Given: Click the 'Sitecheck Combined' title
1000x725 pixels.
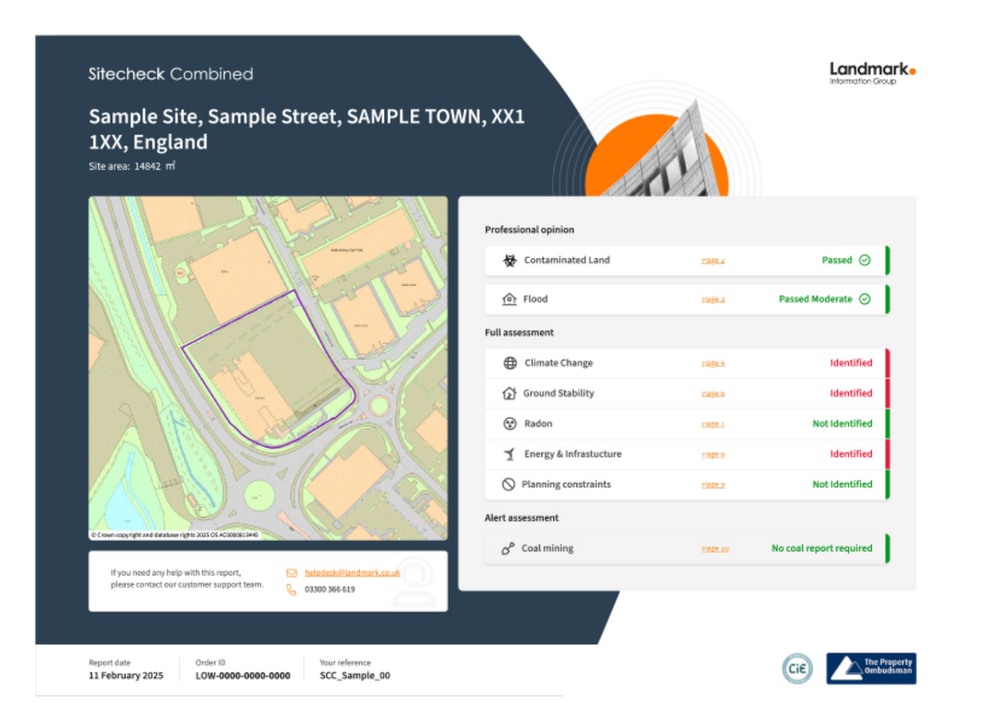Looking at the screenshot, I should point(170,74).
